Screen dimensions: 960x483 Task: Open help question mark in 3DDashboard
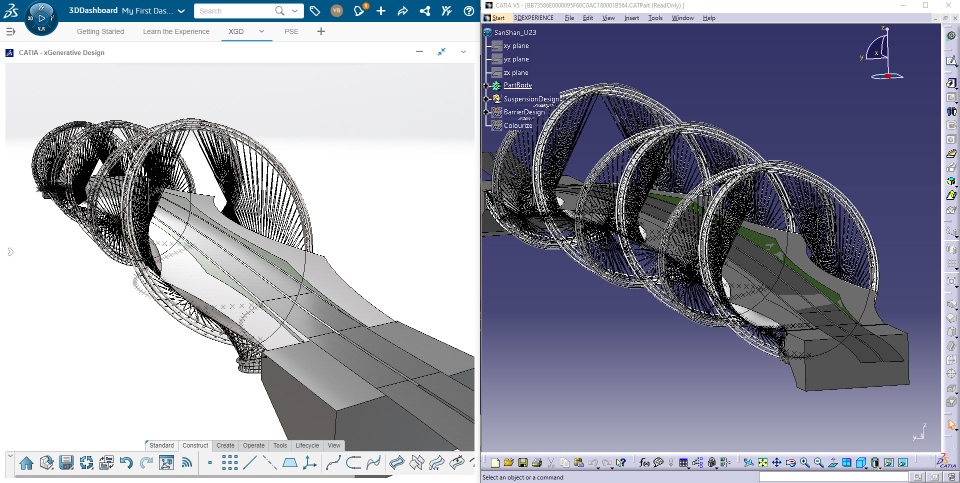click(469, 10)
